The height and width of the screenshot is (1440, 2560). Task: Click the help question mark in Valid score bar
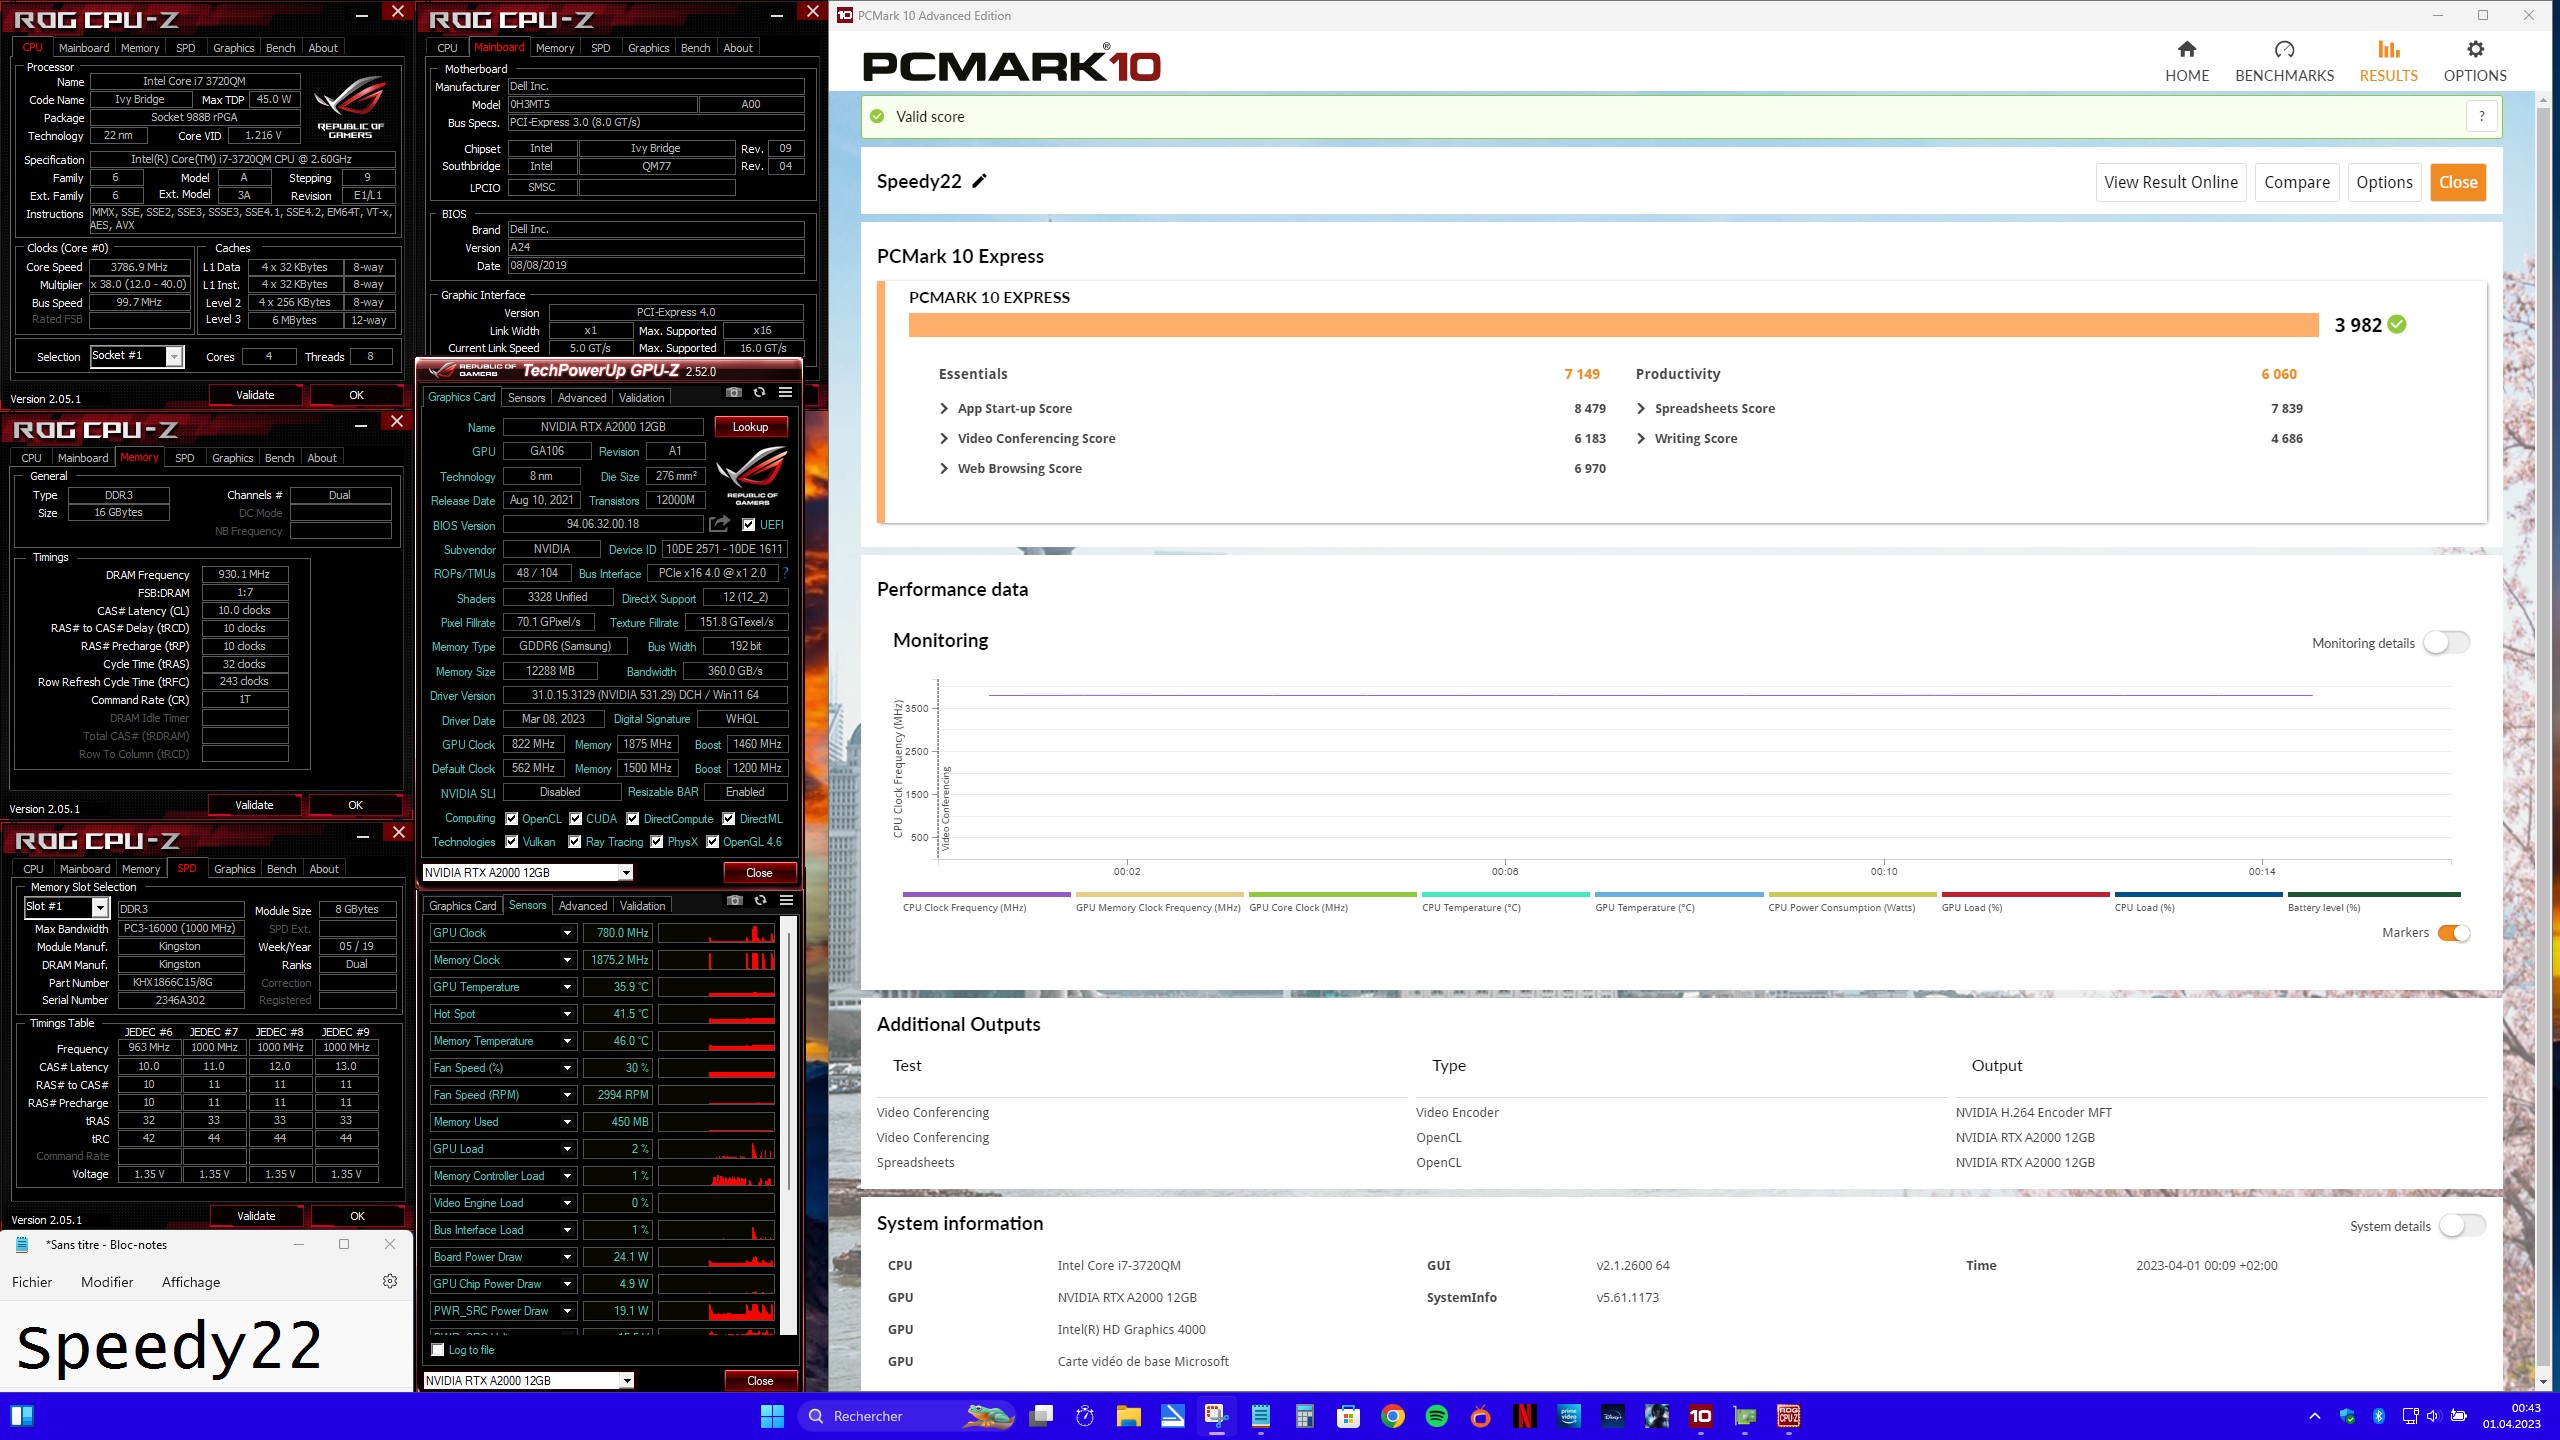pyautogui.click(x=2481, y=117)
